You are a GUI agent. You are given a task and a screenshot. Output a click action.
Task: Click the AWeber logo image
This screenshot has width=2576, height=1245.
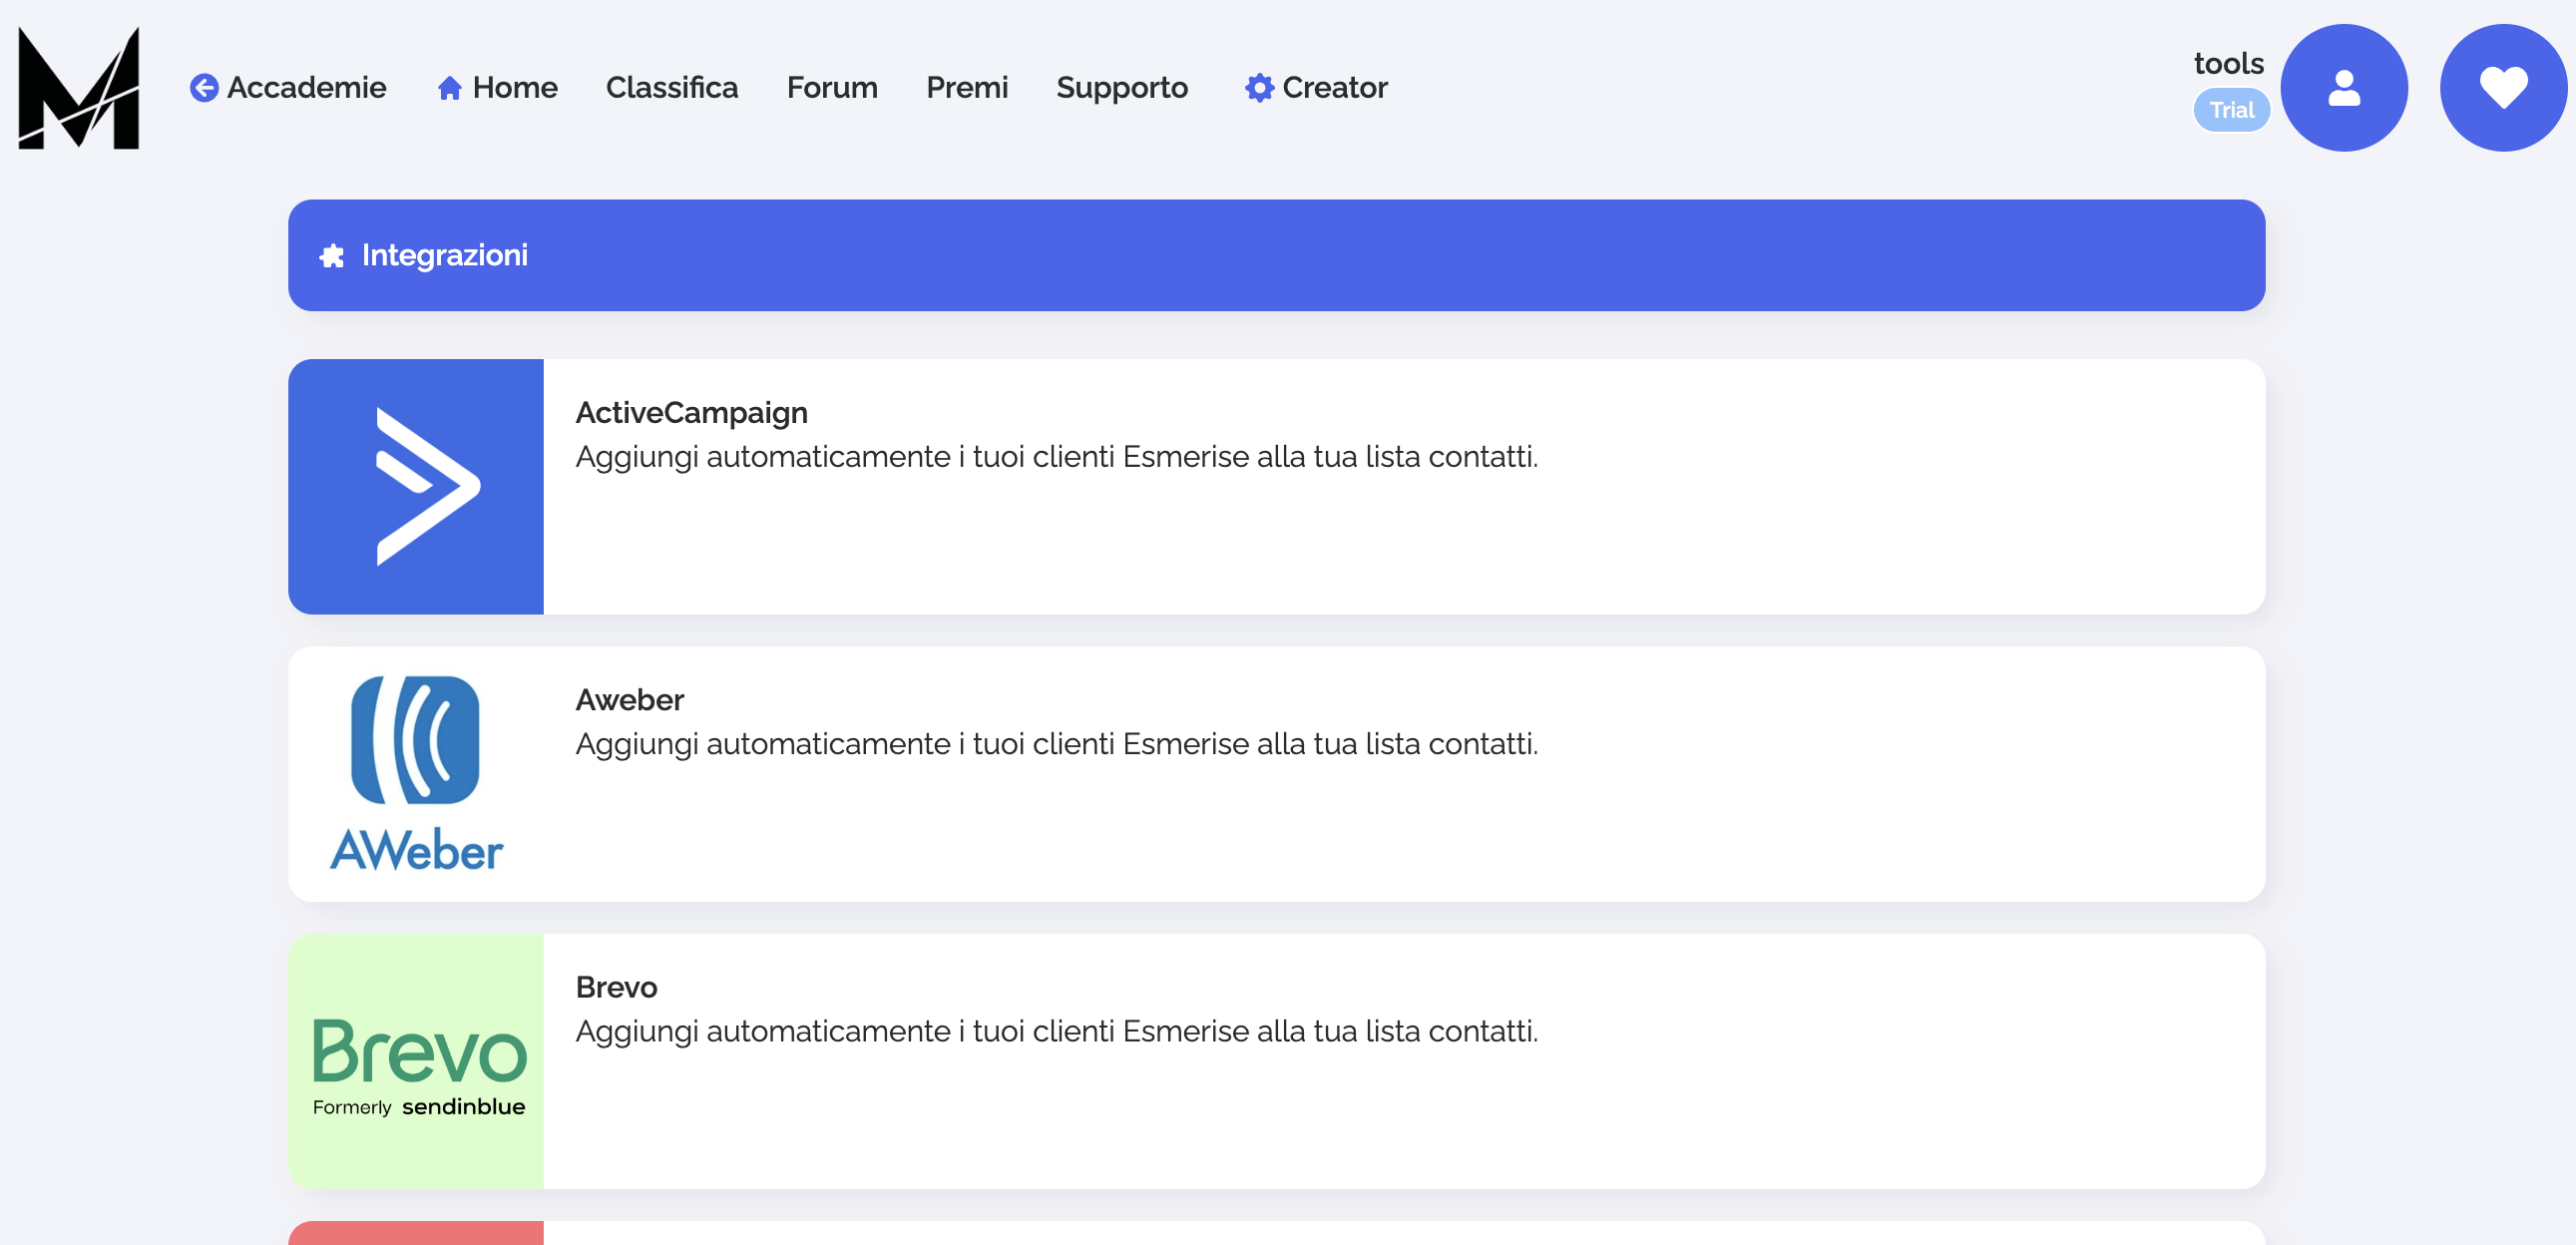416,773
